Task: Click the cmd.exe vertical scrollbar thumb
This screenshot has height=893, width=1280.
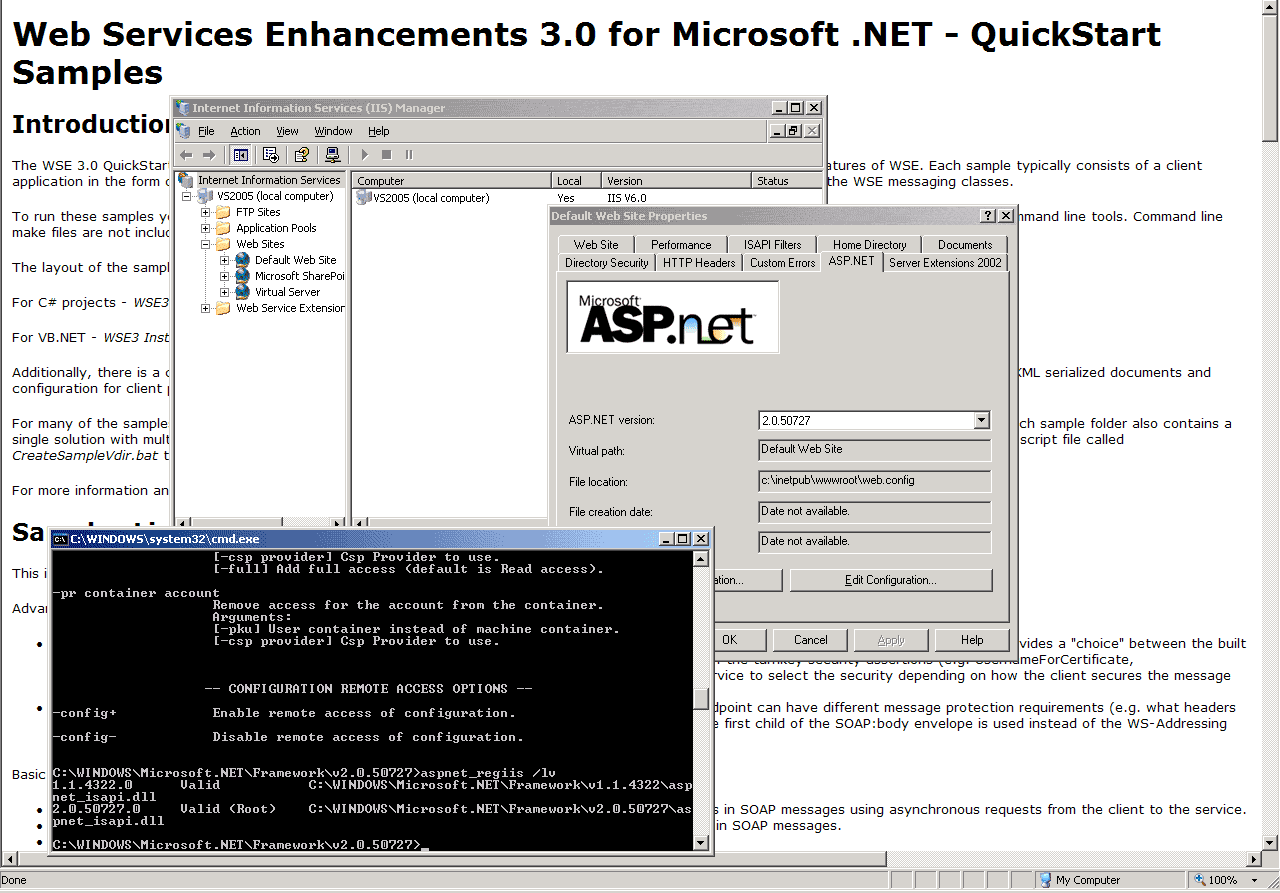Action: tap(701, 699)
